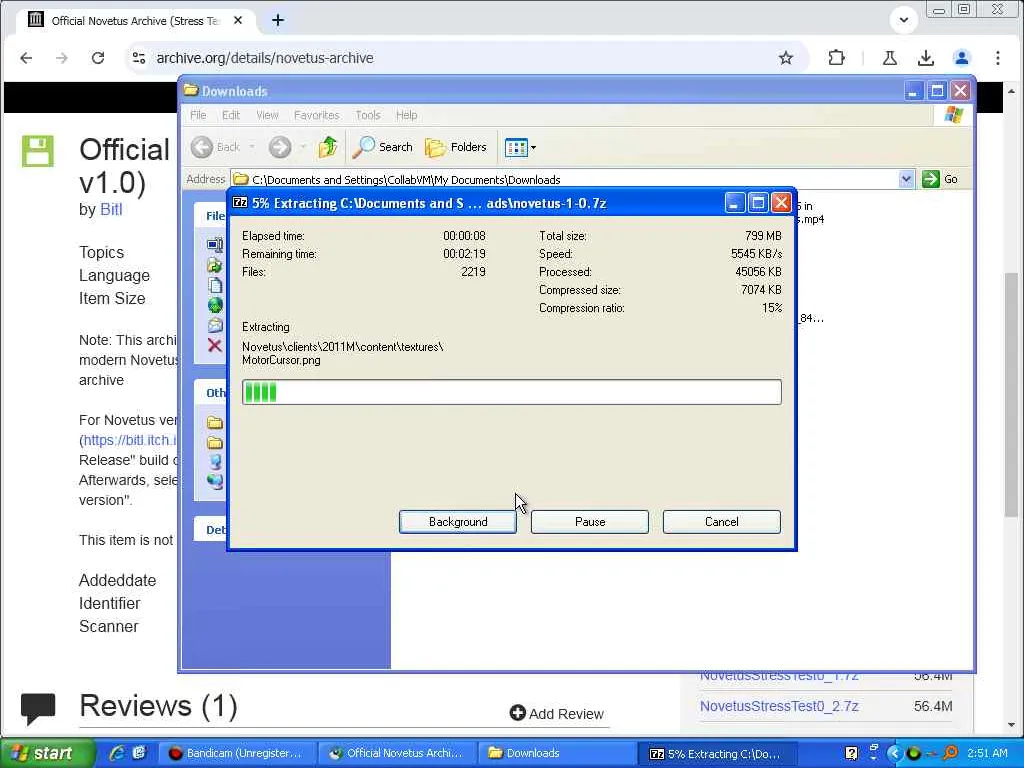Go up one folder level

(328, 147)
